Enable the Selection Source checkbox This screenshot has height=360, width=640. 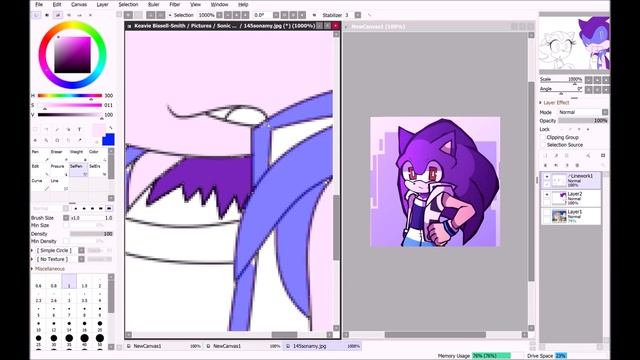tap(543, 145)
